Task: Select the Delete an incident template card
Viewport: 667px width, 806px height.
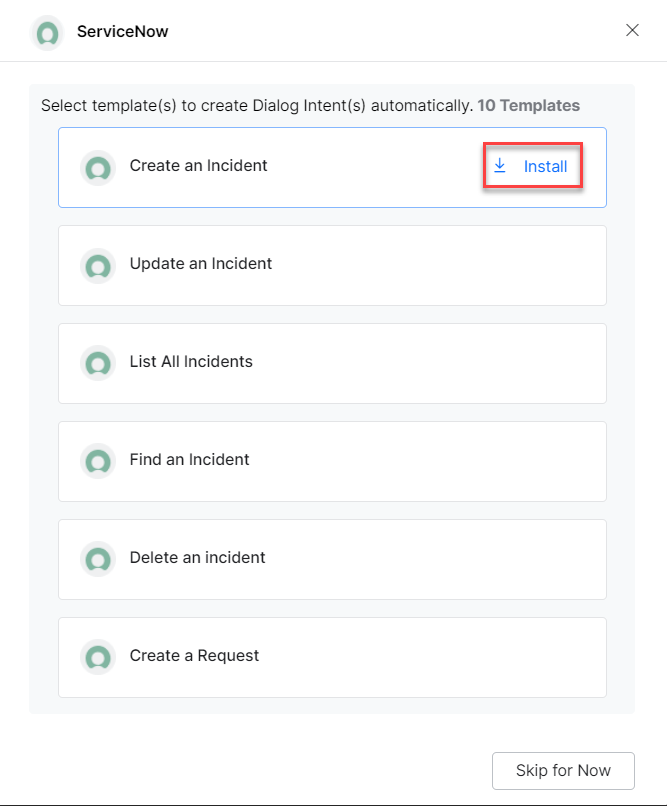Action: point(332,559)
